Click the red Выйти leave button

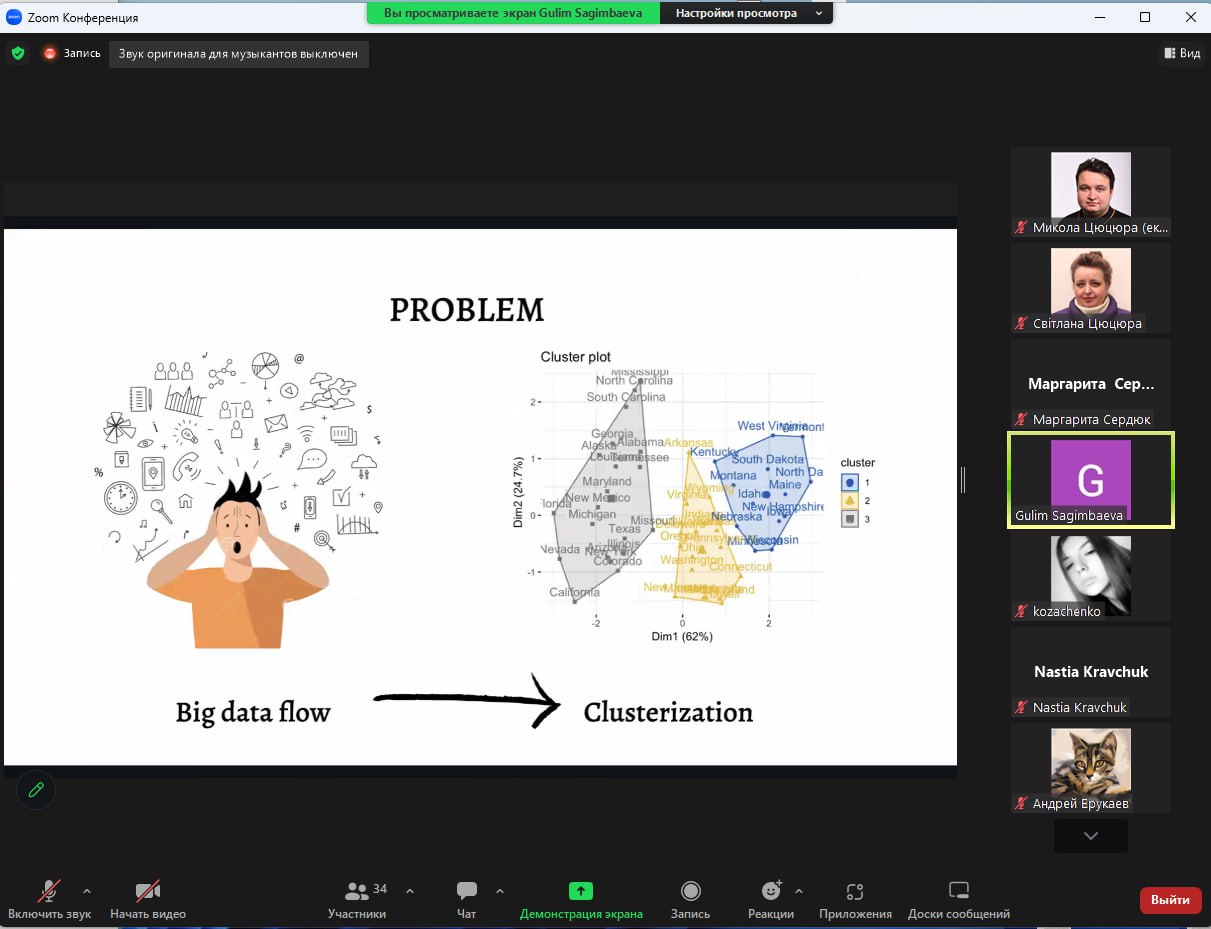click(1170, 900)
